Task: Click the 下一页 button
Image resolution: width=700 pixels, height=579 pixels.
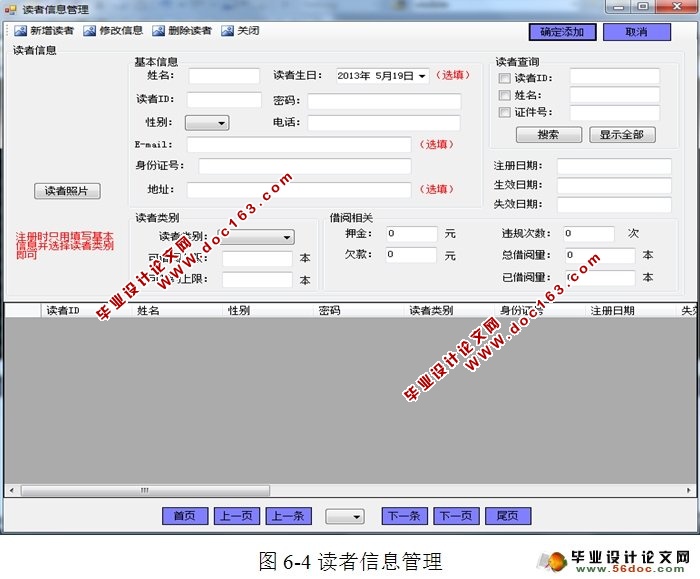Action: point(456,516)
